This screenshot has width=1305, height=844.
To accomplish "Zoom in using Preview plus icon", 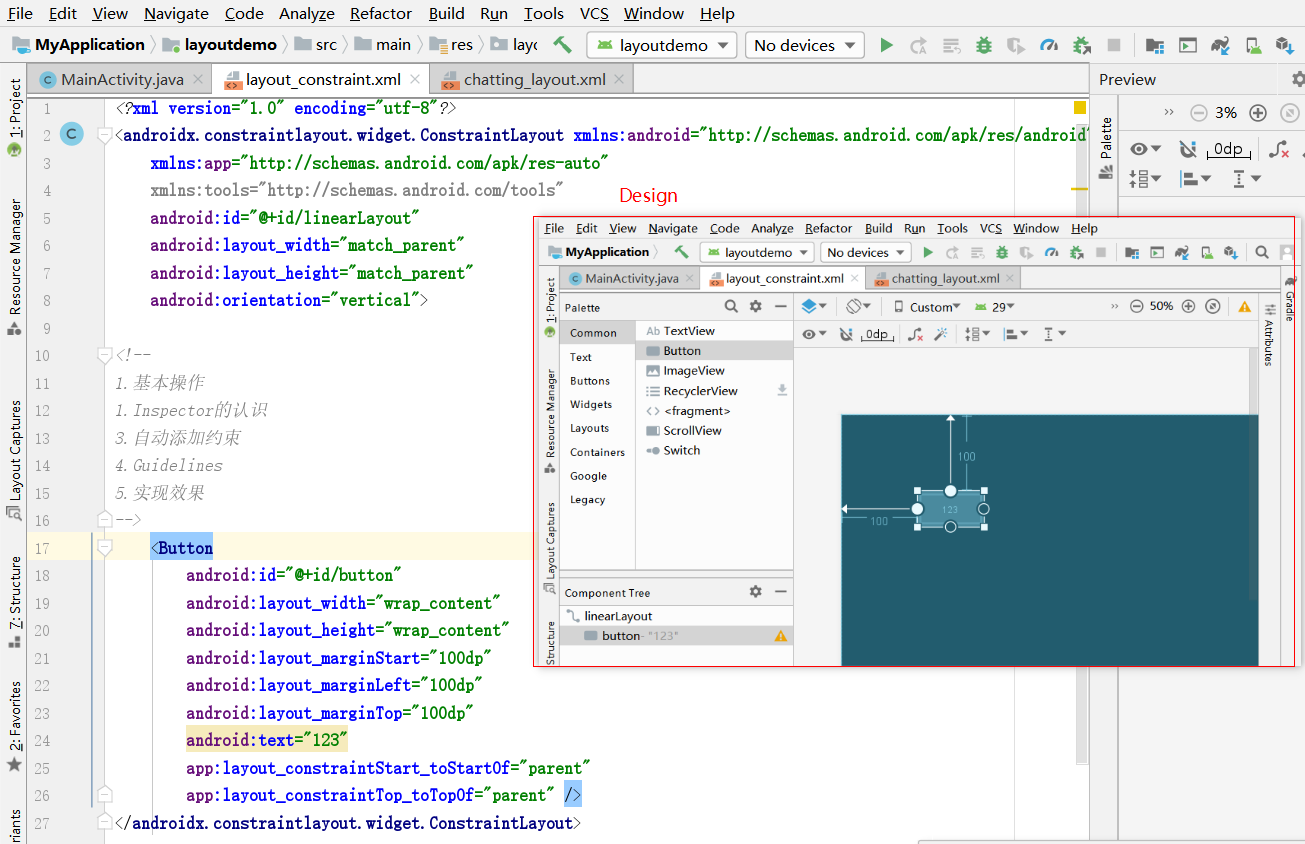I will click(x=1258, y=113).
